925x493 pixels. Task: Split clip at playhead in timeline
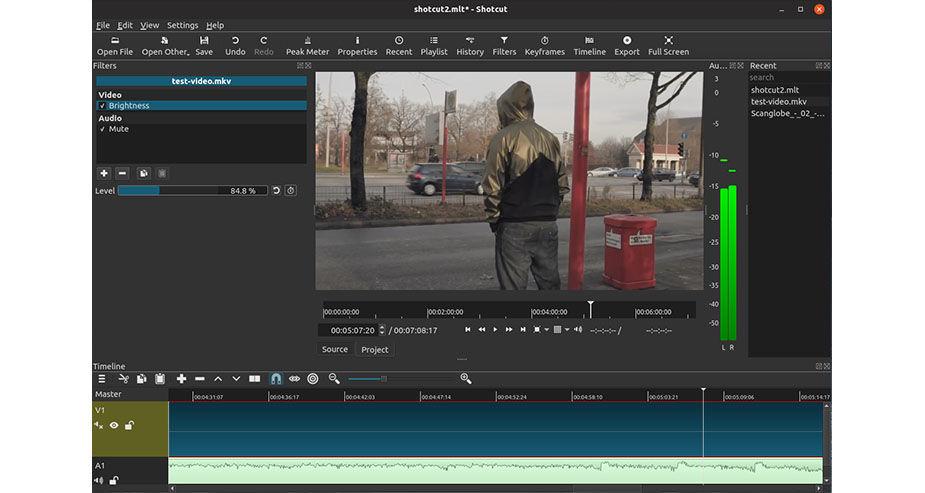click(x=255, y=379)
